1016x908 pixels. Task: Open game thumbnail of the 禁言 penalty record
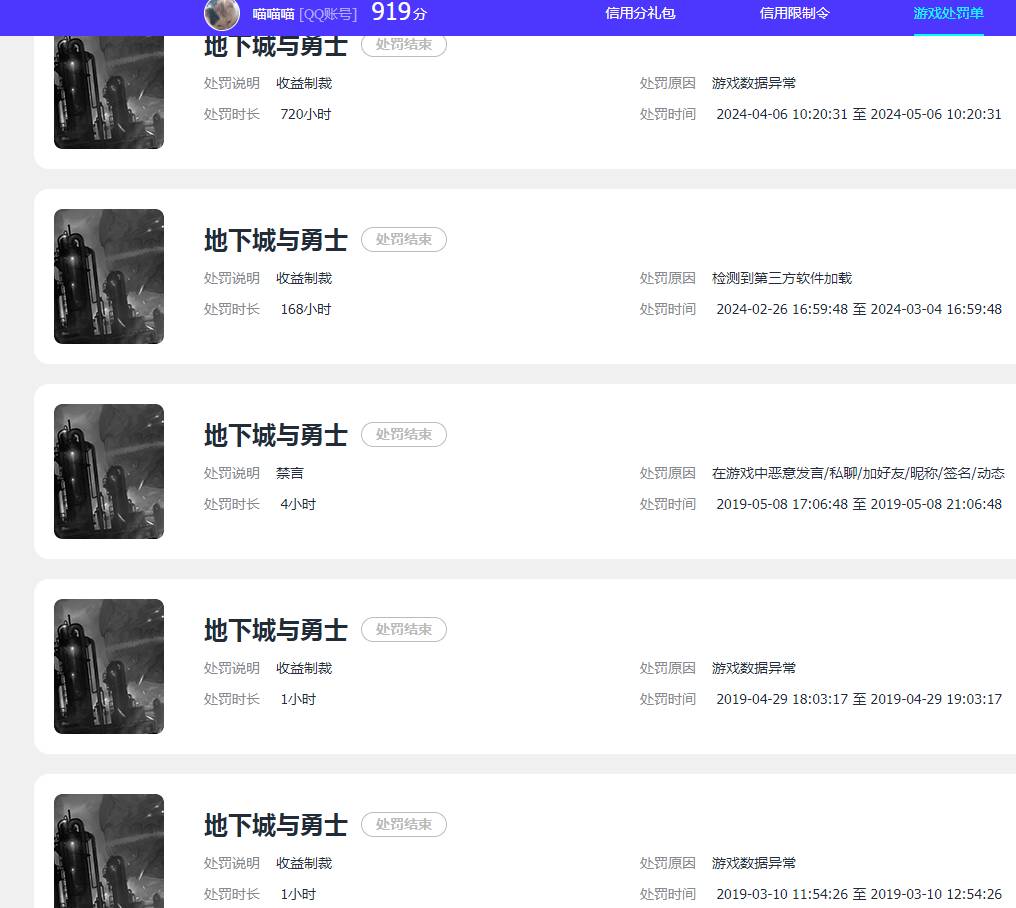pyautogui.click(x=109, y=471)
